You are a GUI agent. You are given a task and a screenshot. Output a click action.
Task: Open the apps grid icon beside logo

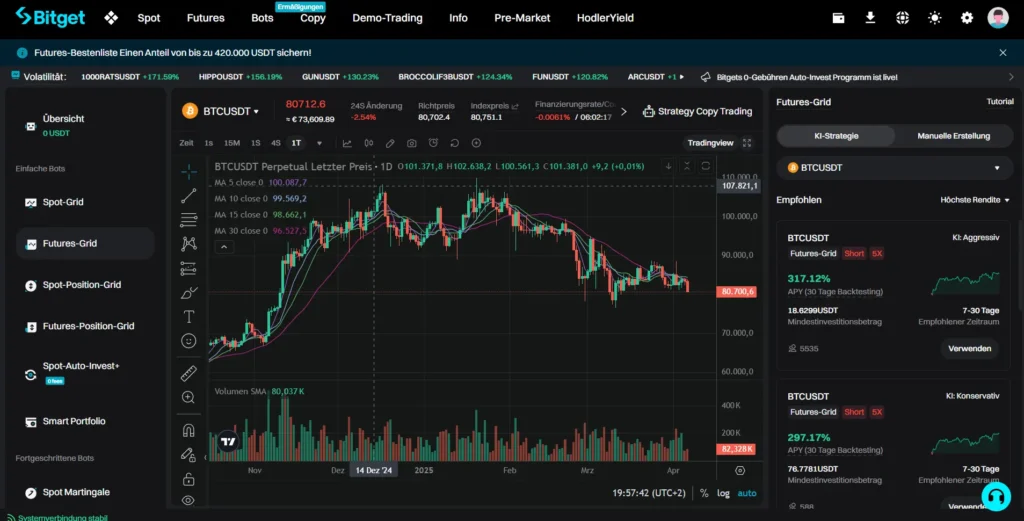tap(111, 18)
